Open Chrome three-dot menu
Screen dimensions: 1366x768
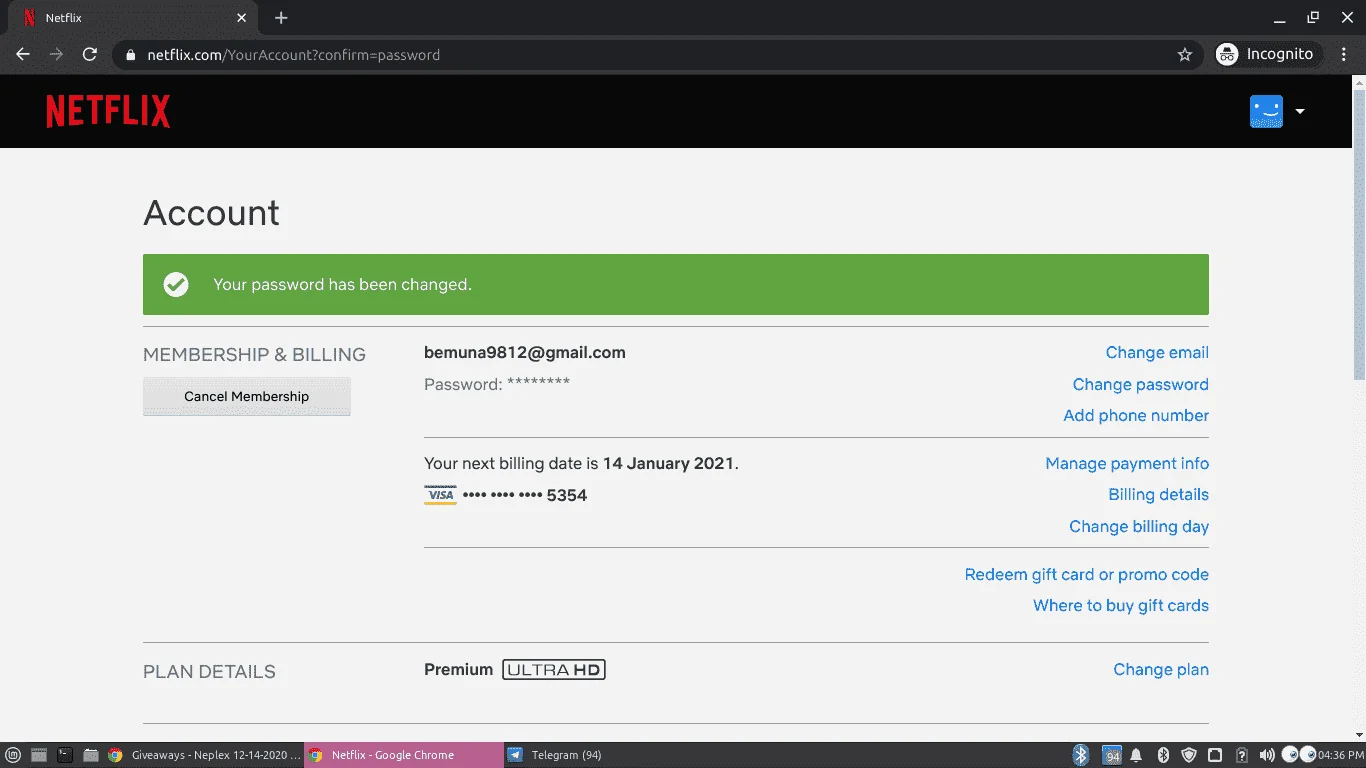tap(1344, 55)
